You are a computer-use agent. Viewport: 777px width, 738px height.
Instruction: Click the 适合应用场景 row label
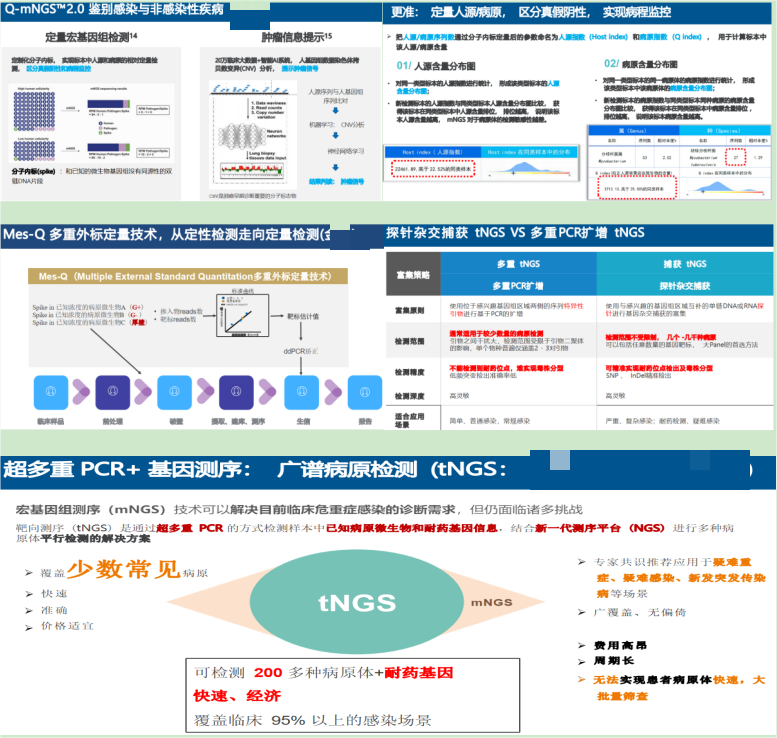[x=409, y=420]
